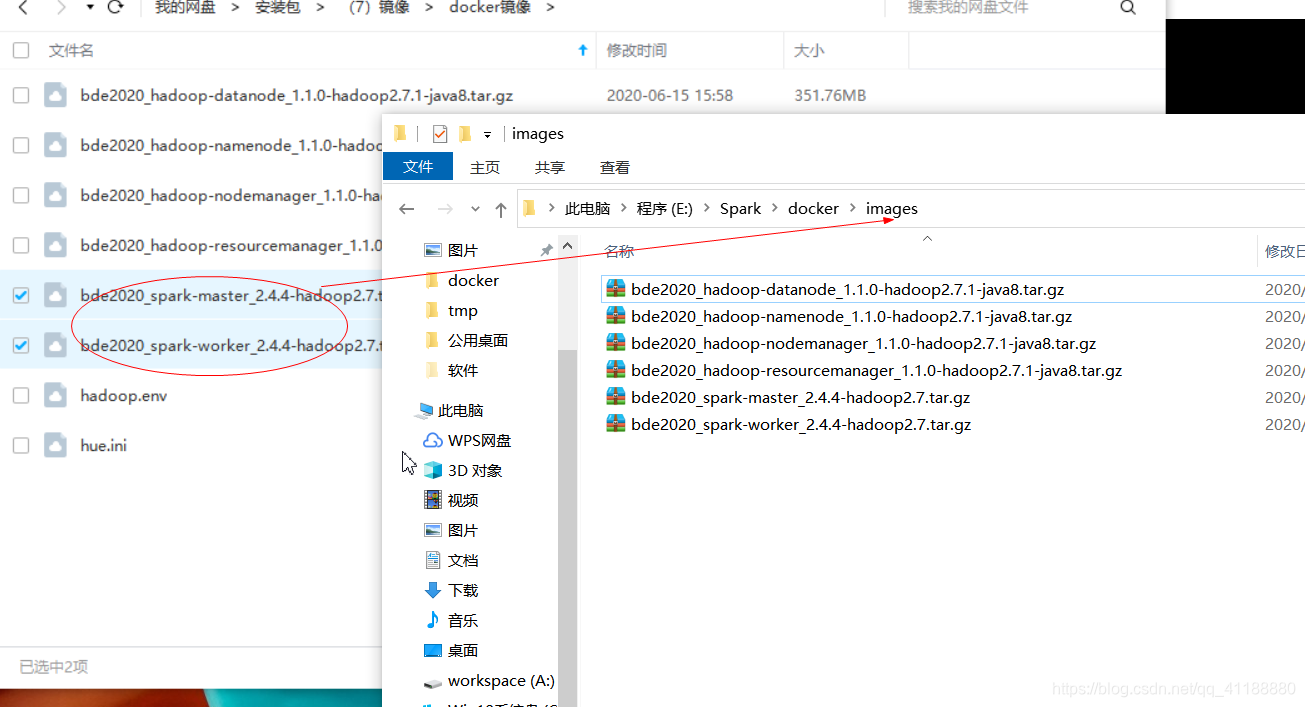Select hue.ini file name in cloud drive
The height and width of the screenshot is (707, 1305).
(104, 445)
